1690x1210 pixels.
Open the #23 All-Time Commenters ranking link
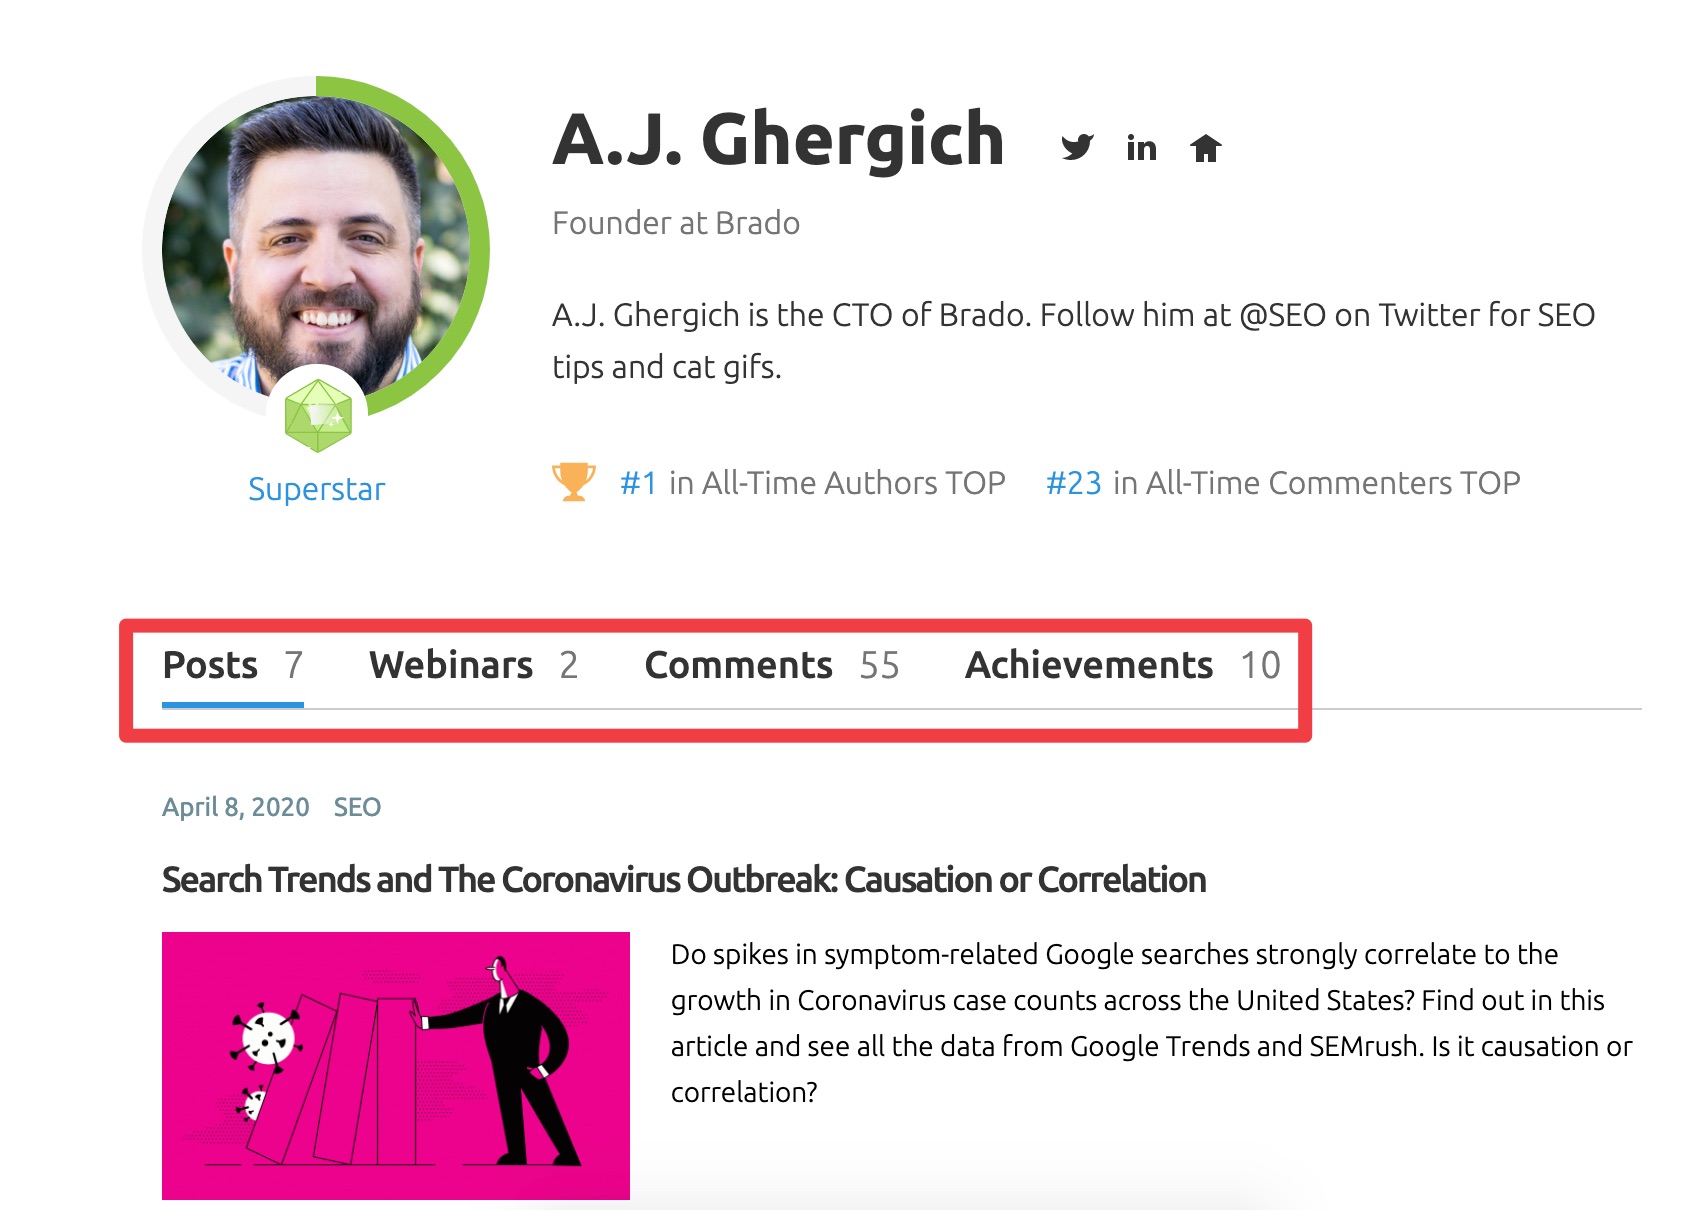tap(1073, 483)
